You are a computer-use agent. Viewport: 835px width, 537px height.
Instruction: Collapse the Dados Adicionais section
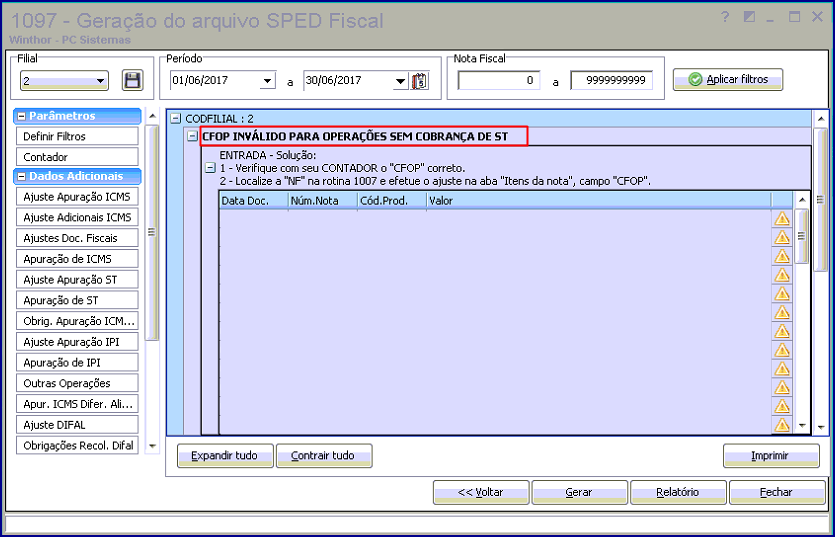[x=21, y=176]
